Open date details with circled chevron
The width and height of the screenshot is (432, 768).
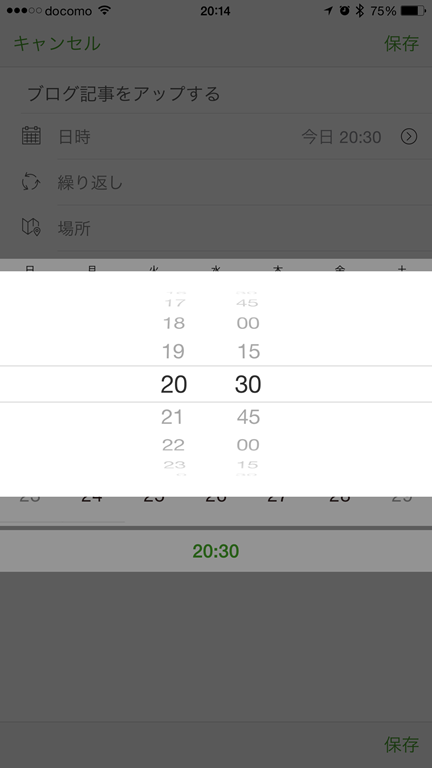(409, 136)
